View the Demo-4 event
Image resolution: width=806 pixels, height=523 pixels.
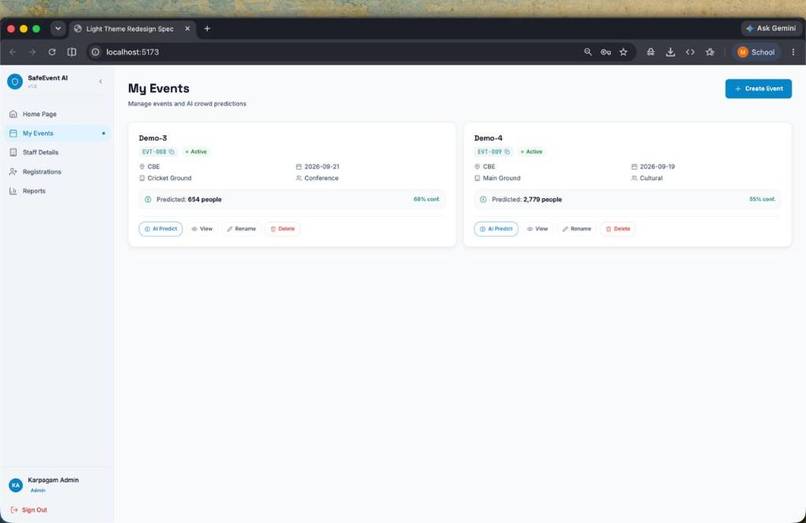tap(537, 229)
